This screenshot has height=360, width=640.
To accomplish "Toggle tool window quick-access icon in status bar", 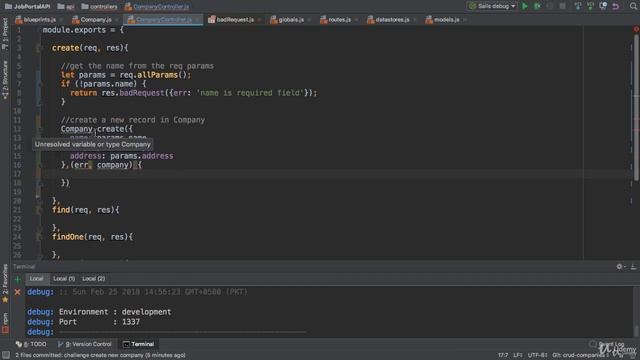I will [x=5, y=355].
